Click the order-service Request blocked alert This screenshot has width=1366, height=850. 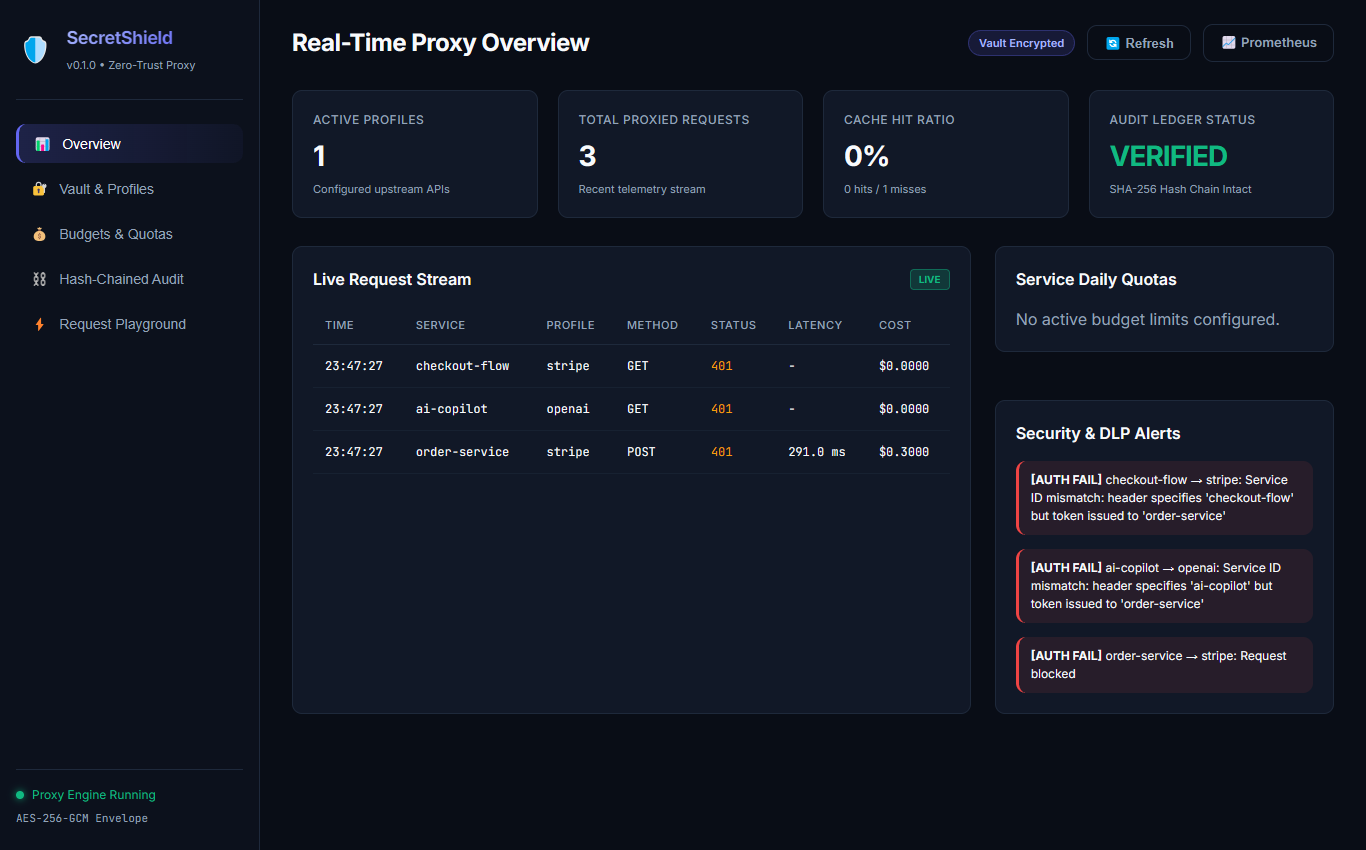pyautogui.click(x=1164, y=665)
